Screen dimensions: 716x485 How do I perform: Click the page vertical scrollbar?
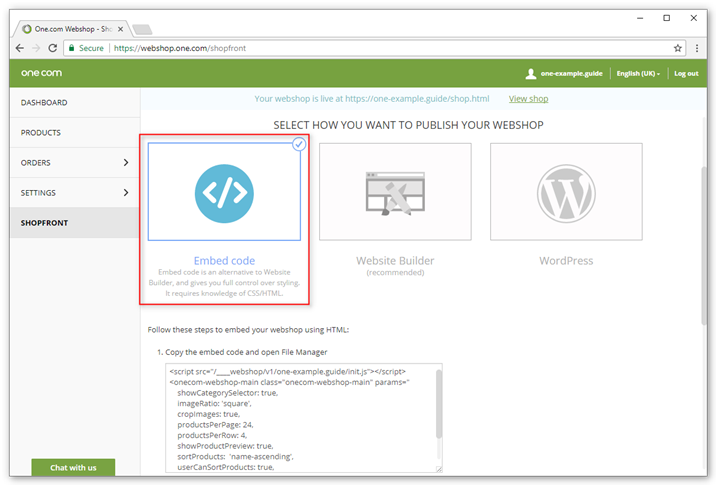704,247
